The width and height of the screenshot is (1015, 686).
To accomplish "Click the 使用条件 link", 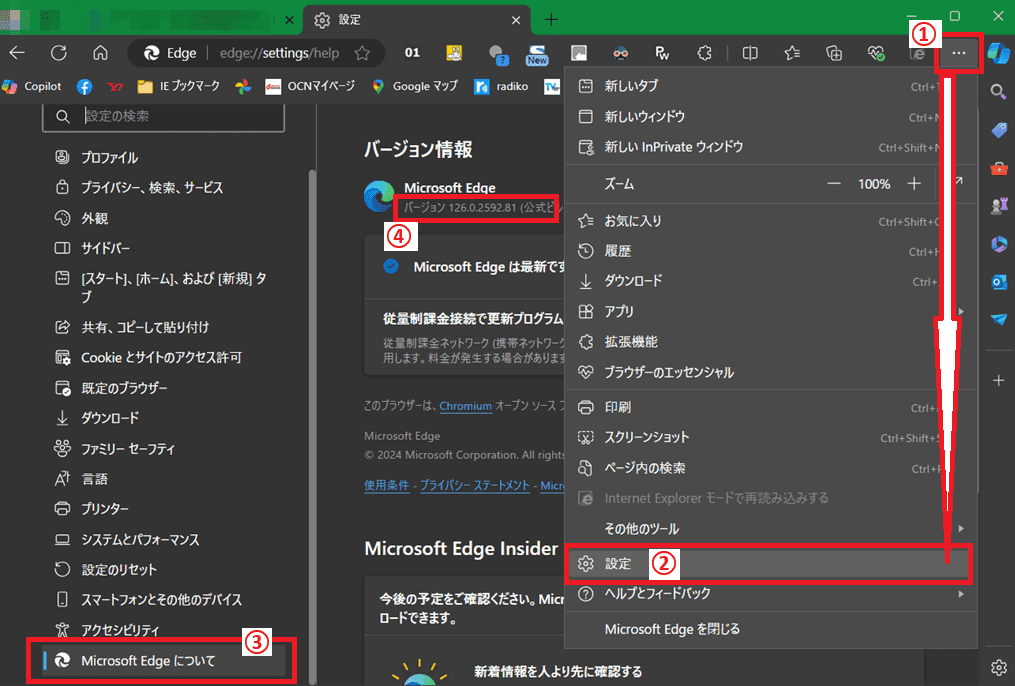I will tap(386, 485).
